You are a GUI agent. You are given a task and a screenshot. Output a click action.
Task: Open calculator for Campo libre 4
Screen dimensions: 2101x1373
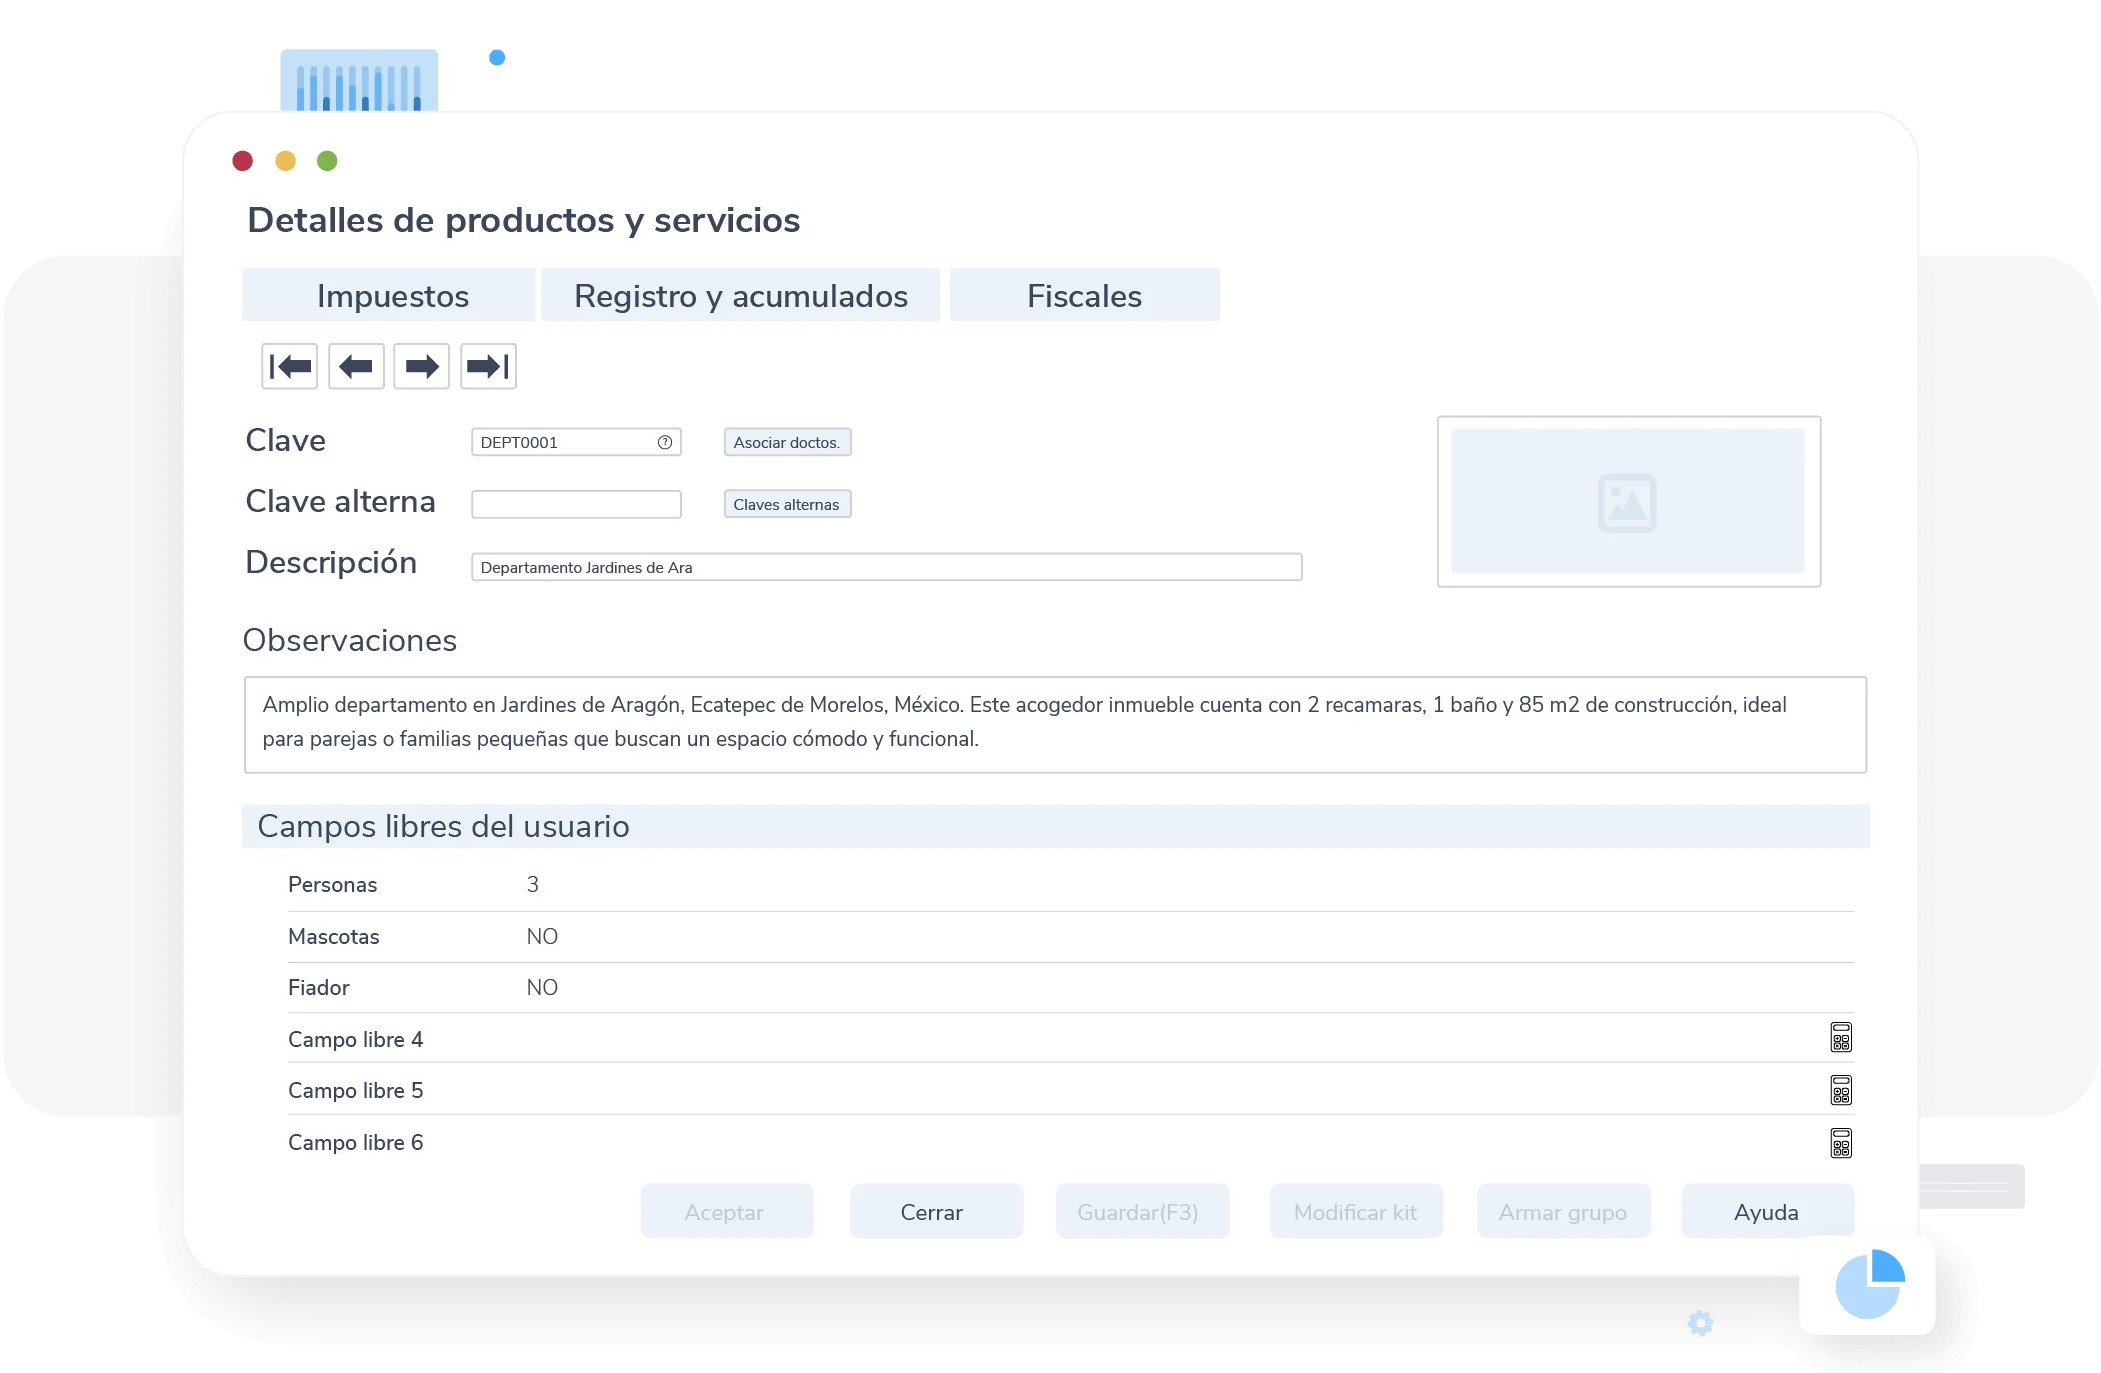click(x=1843, y=1037)
